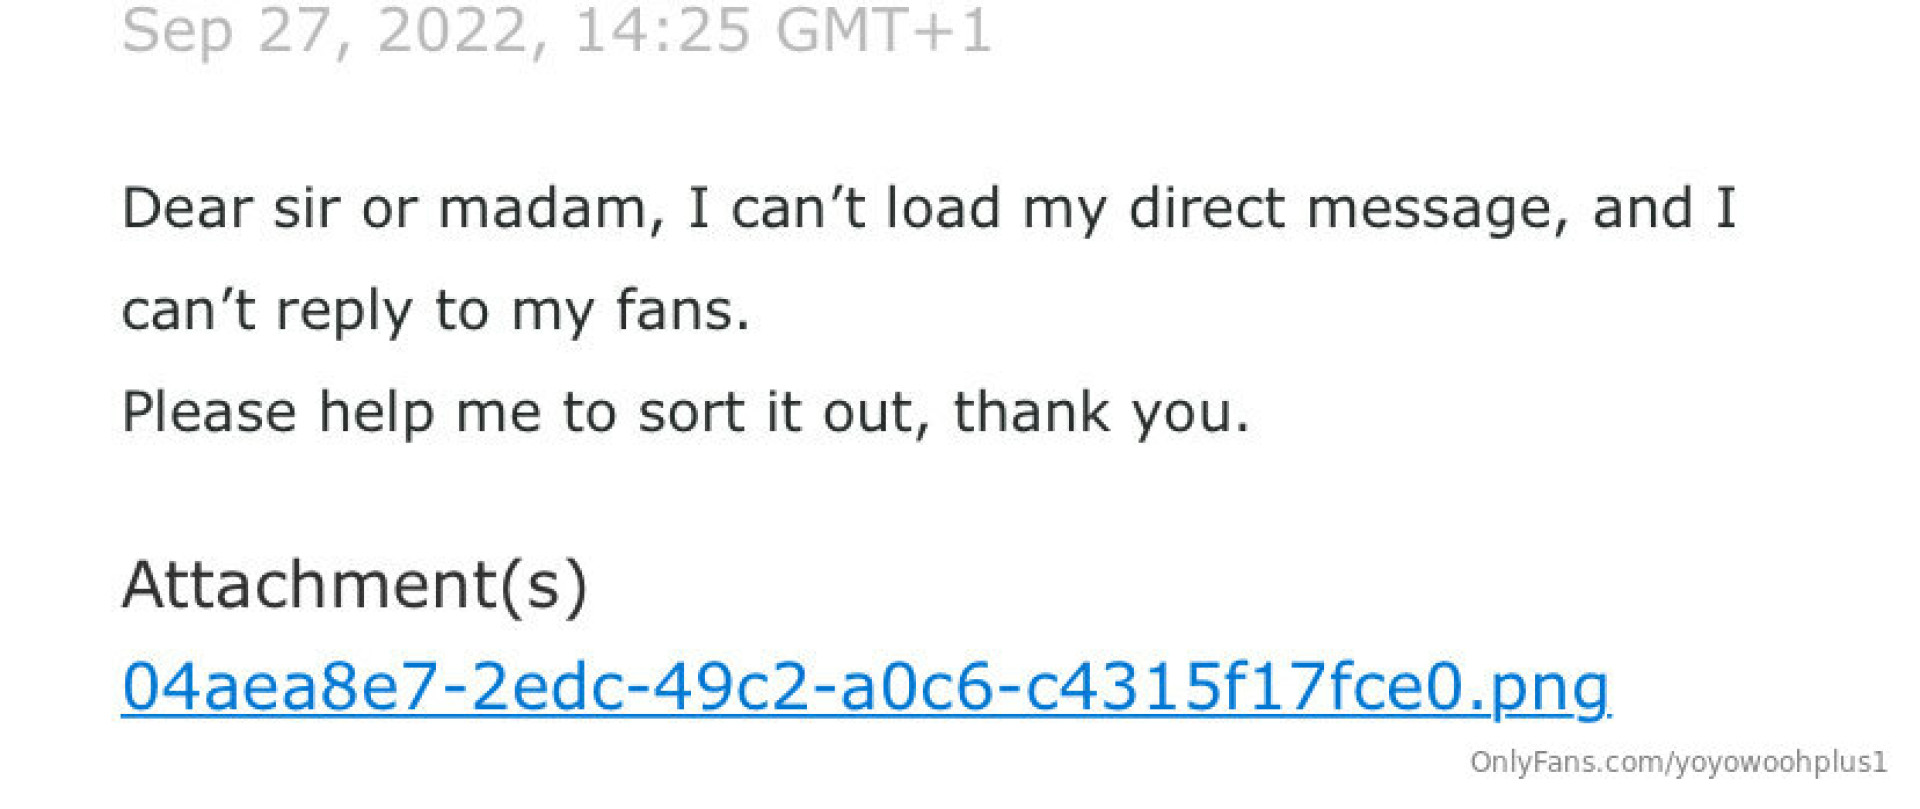This screenshot has width=1920, height=809.
Task: Click the "14:25" time in the header
Action: pos(662,30)
